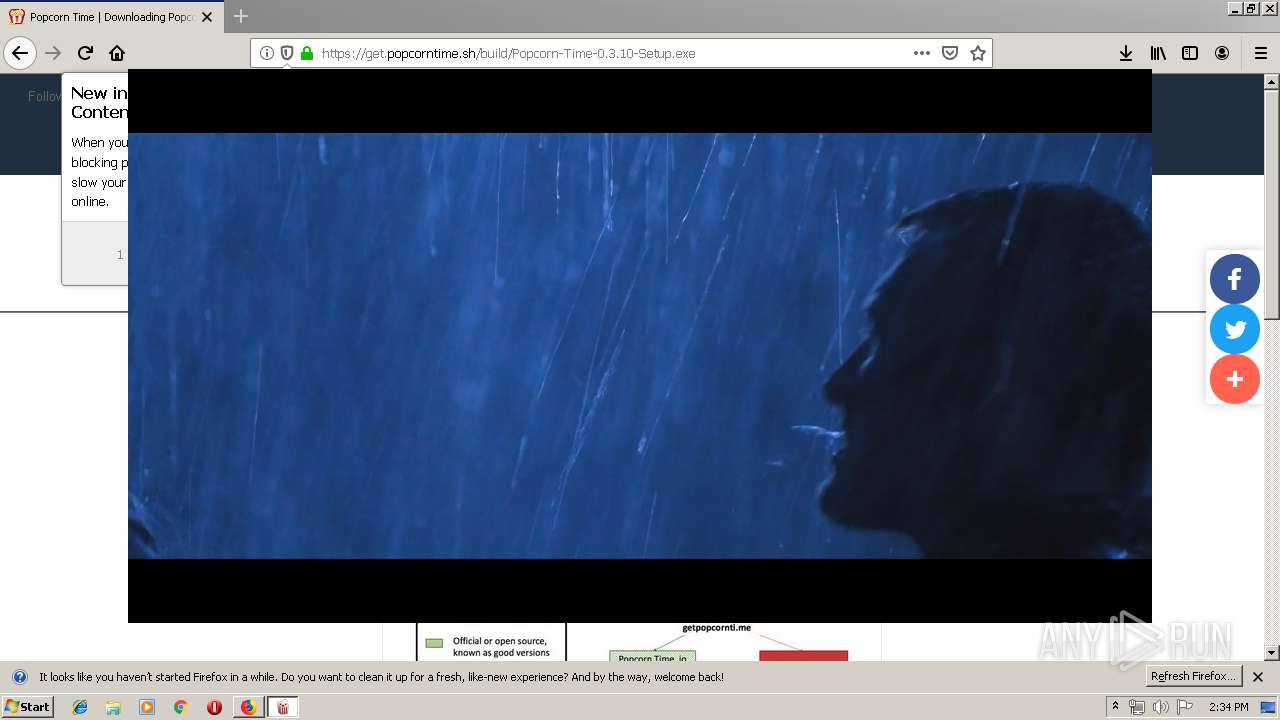Switch to Firefox taskbar button
The width and height of the screenshot is (1280, 720).
tap(248, 707)
